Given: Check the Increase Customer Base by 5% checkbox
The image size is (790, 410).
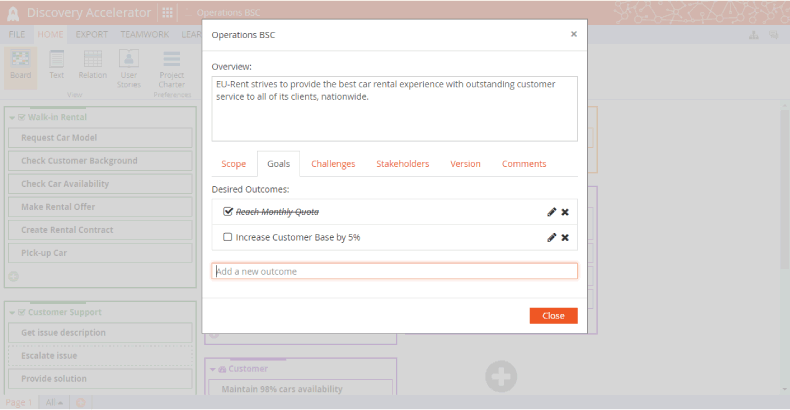Looking at the screenshot, I should click(228, 237).
